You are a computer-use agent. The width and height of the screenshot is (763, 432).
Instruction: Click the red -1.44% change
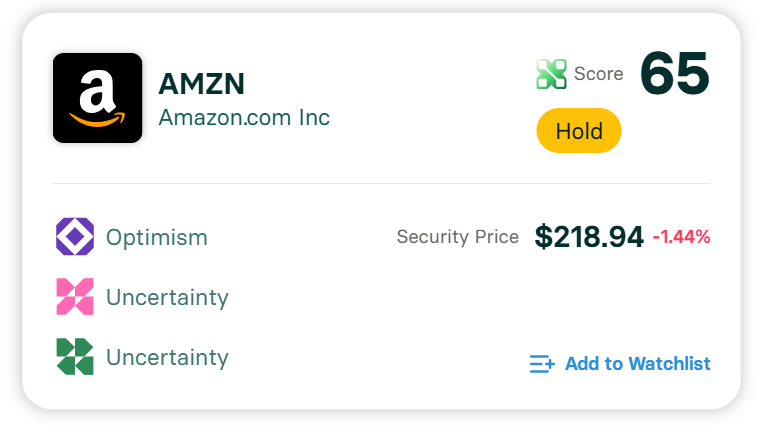pos(681,237)
